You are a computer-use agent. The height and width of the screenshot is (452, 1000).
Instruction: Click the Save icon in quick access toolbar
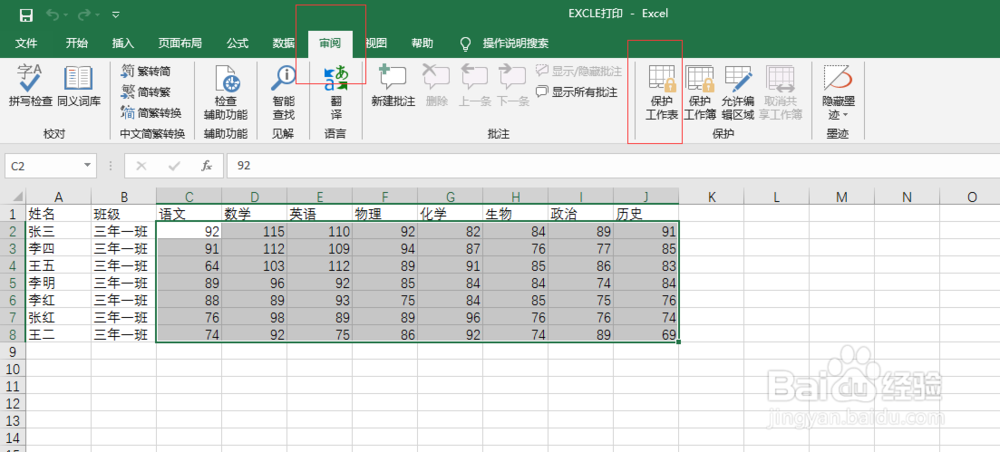(26, 14)
